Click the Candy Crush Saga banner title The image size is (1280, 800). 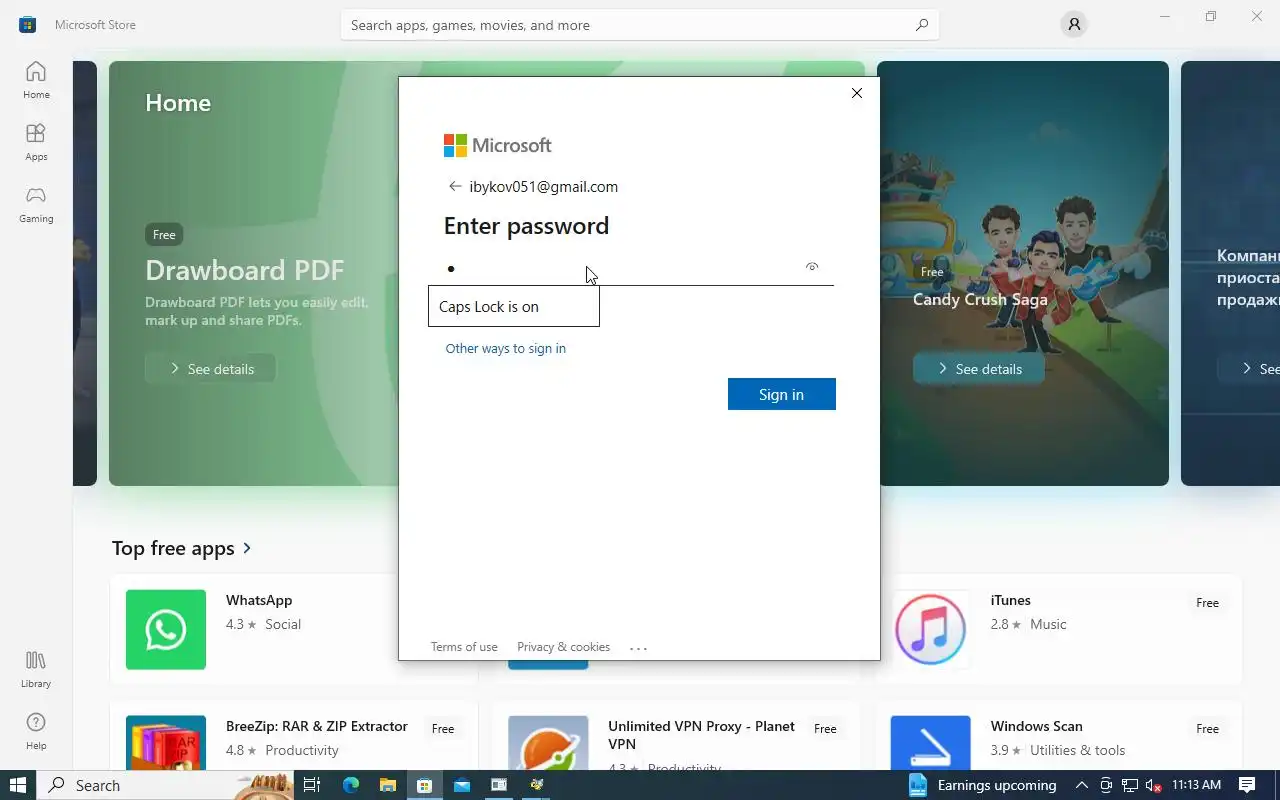click(x=980, y=299)
